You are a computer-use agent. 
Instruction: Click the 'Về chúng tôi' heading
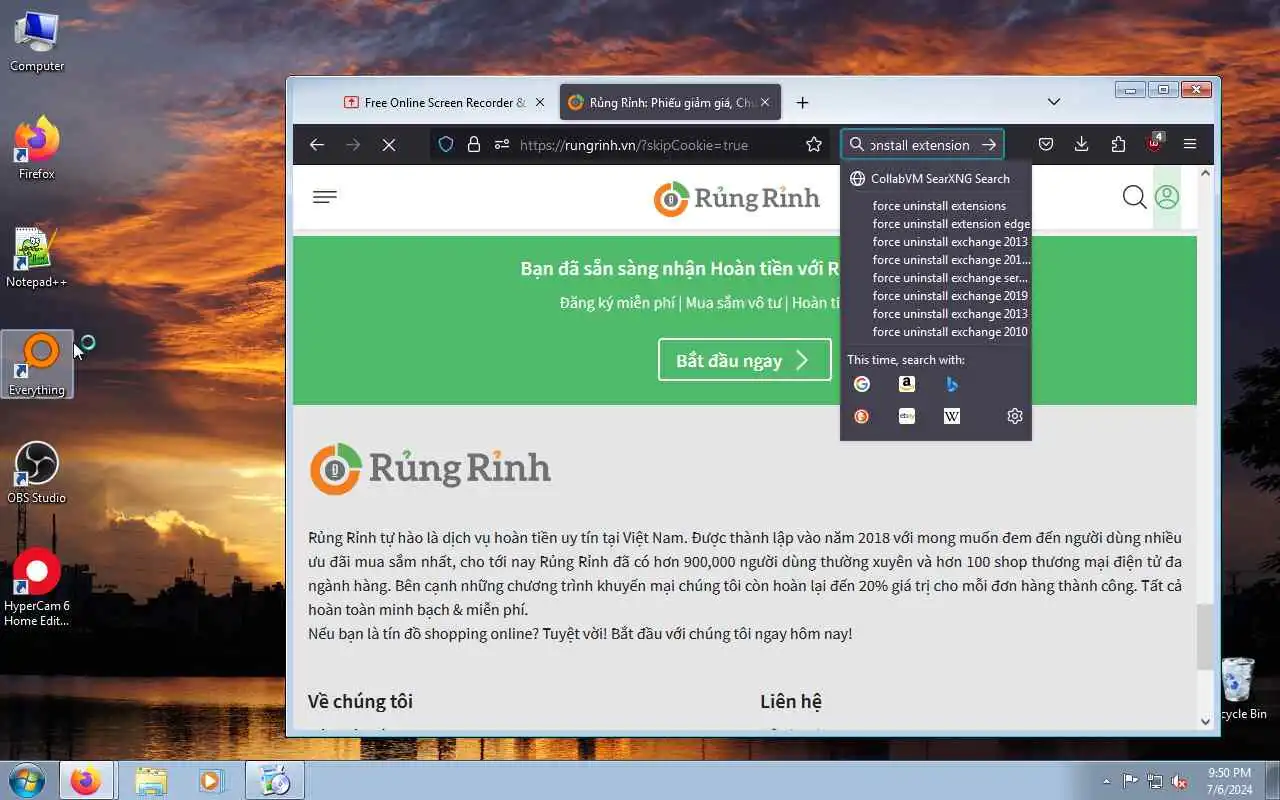360,701
